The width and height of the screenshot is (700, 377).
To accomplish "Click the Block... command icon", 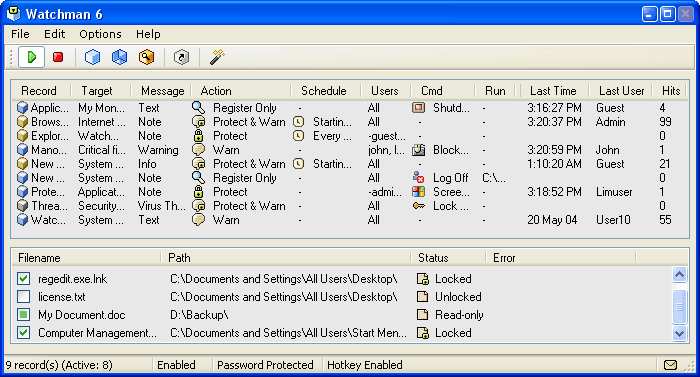I will 418,150.
